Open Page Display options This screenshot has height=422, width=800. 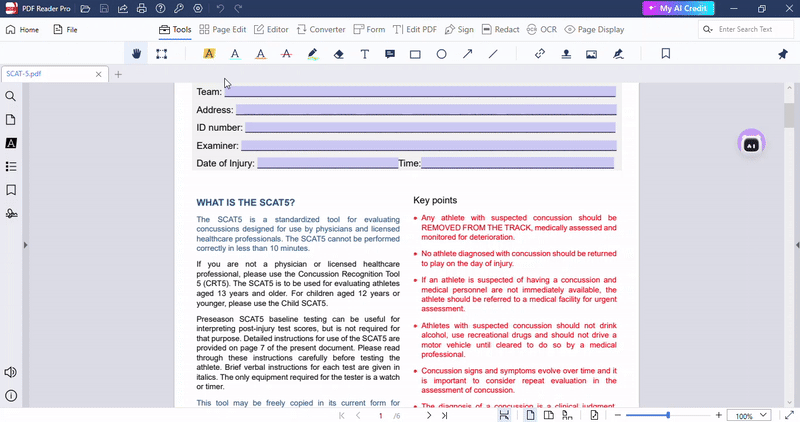click(x=594, y=30)
